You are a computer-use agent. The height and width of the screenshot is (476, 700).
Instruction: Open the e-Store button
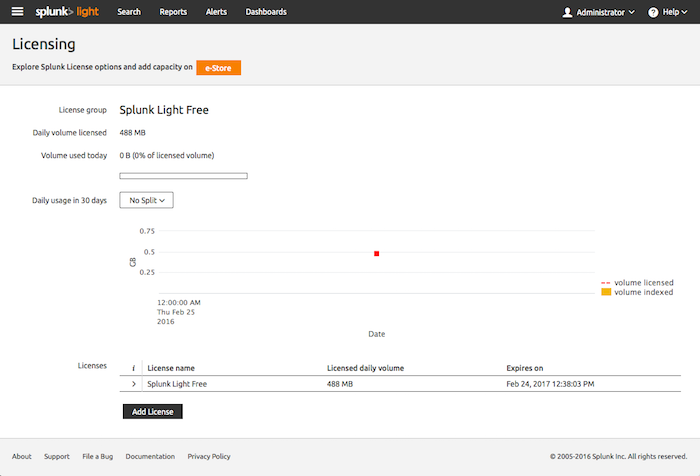click(218, 68)
